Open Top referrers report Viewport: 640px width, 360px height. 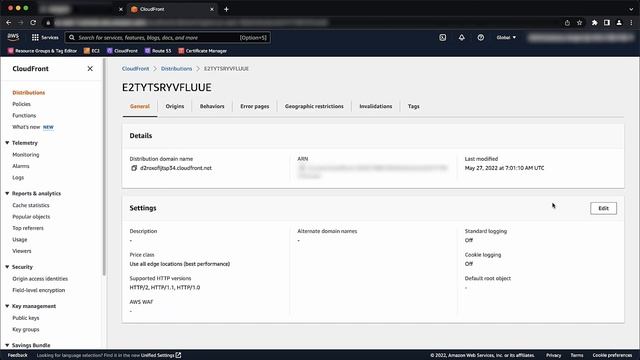click(28, 228)
